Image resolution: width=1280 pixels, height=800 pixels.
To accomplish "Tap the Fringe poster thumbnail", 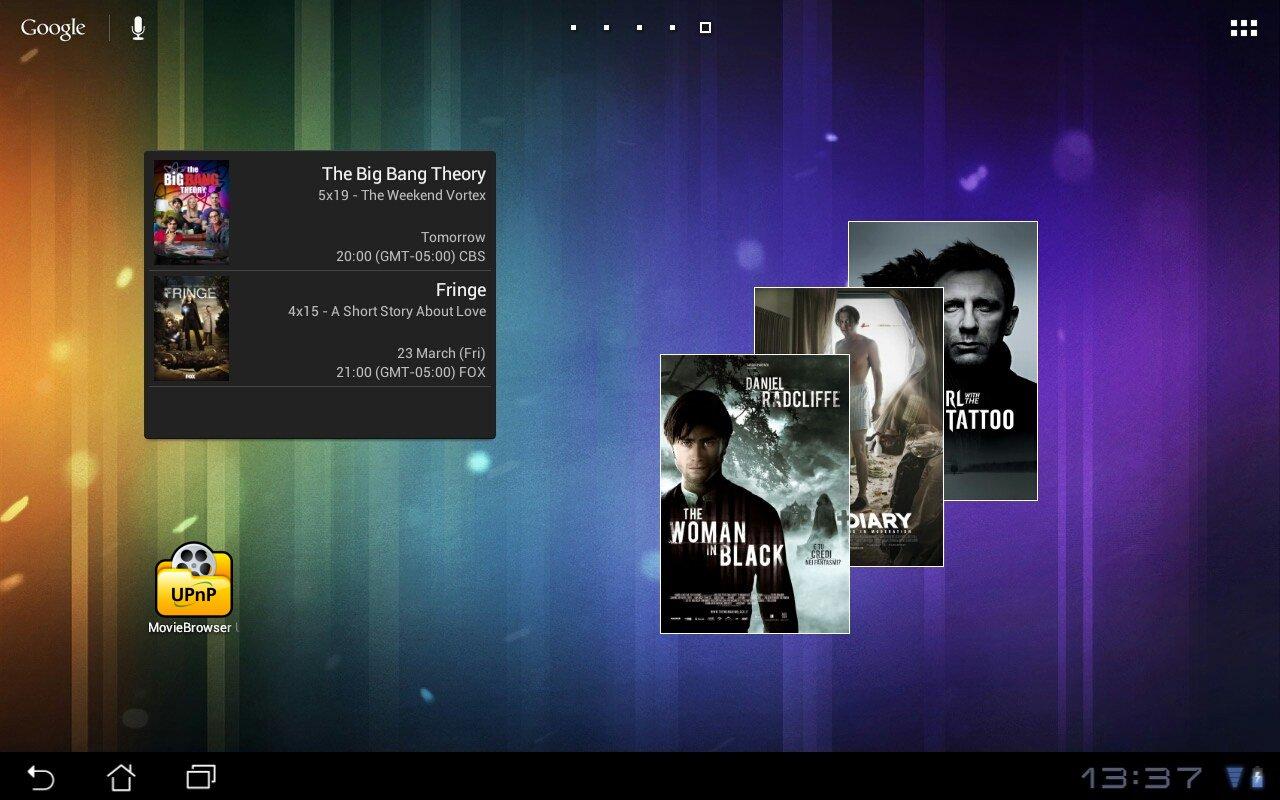I will (x=191, y=328).
